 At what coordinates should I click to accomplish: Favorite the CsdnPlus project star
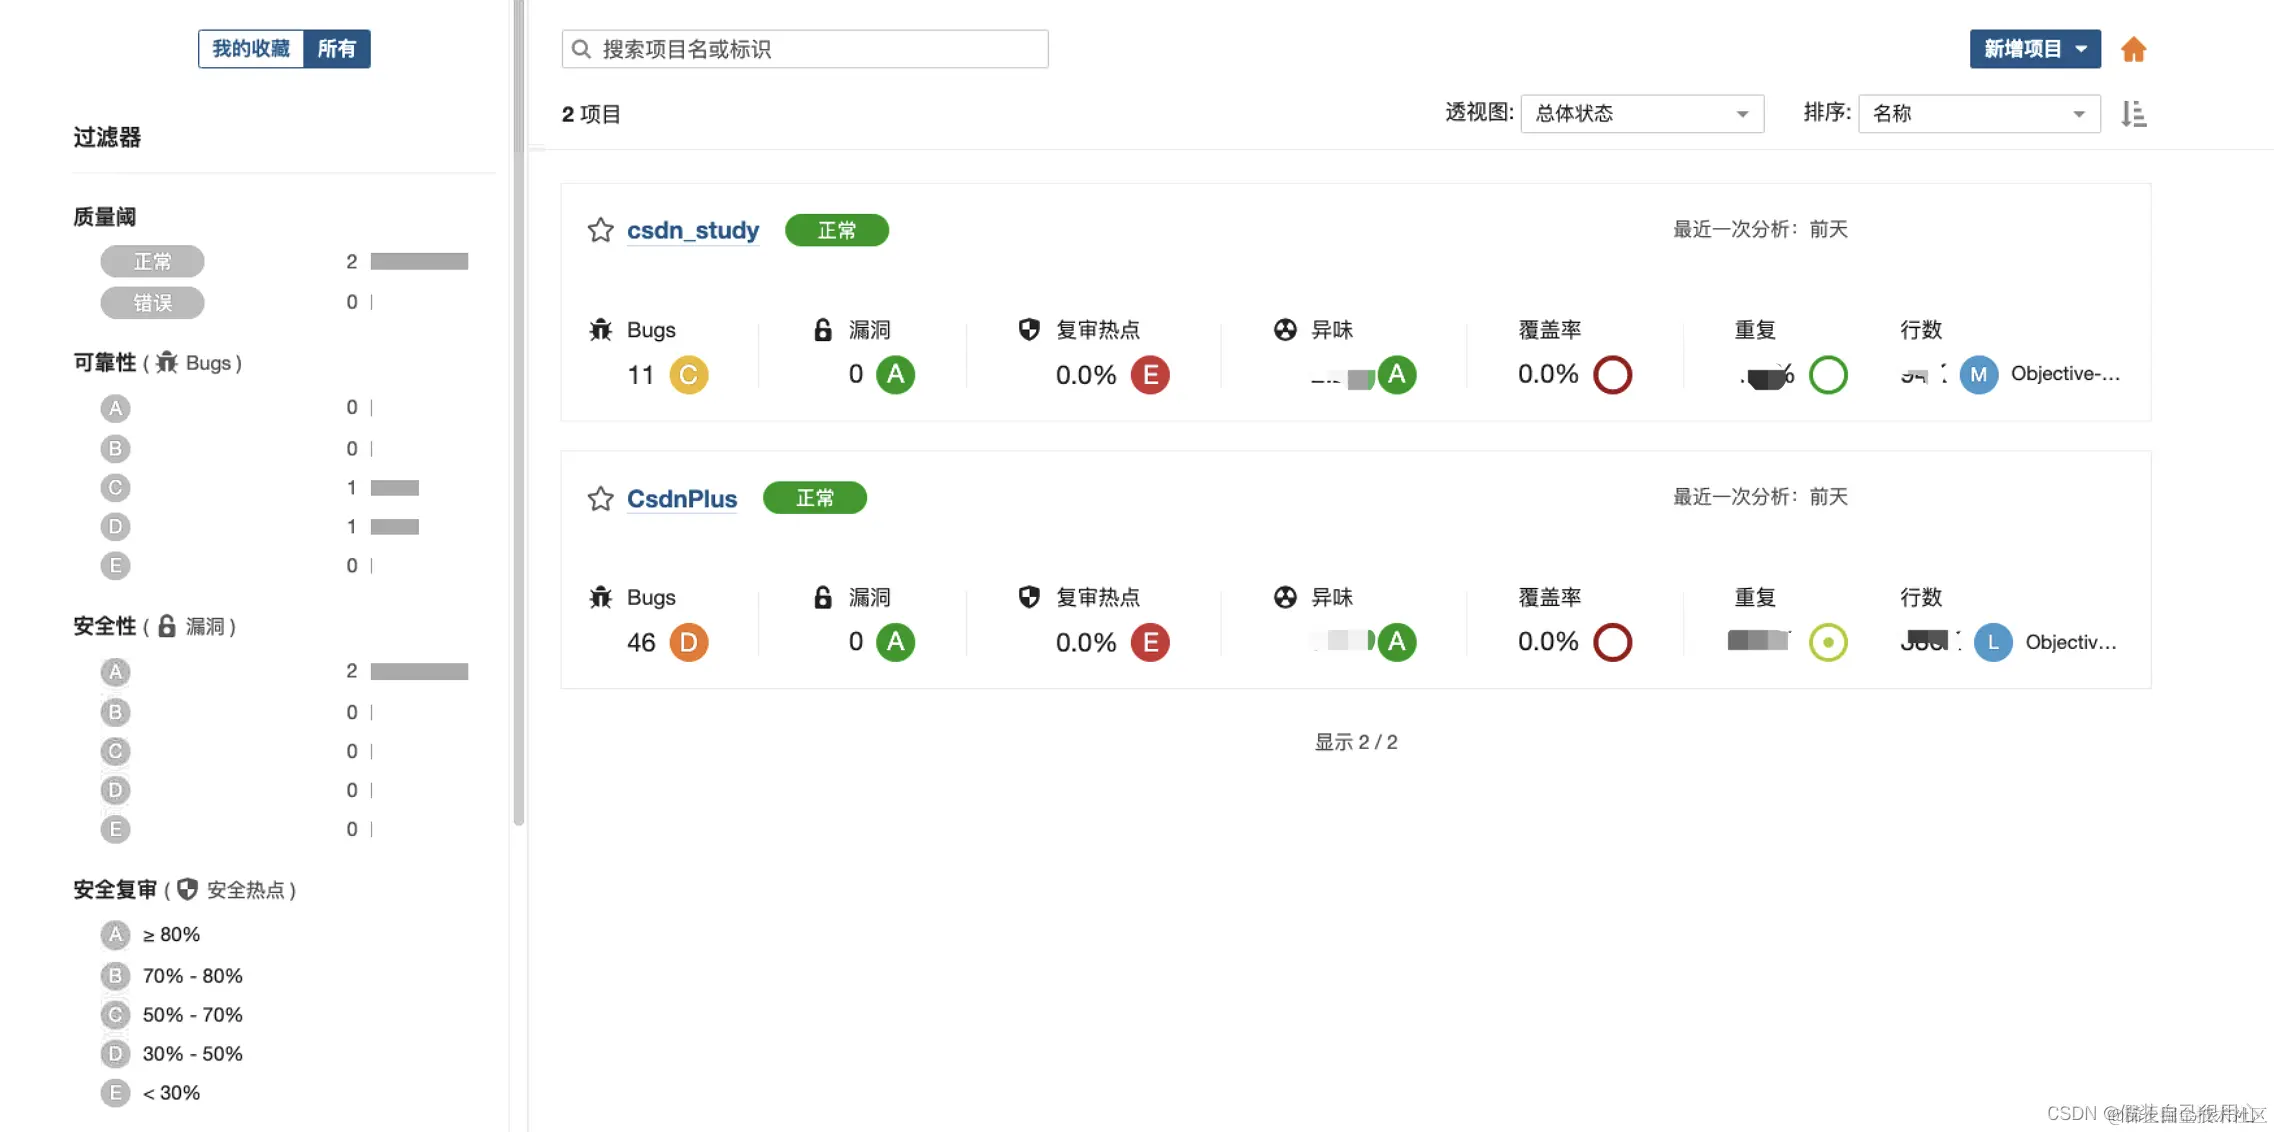600,498
